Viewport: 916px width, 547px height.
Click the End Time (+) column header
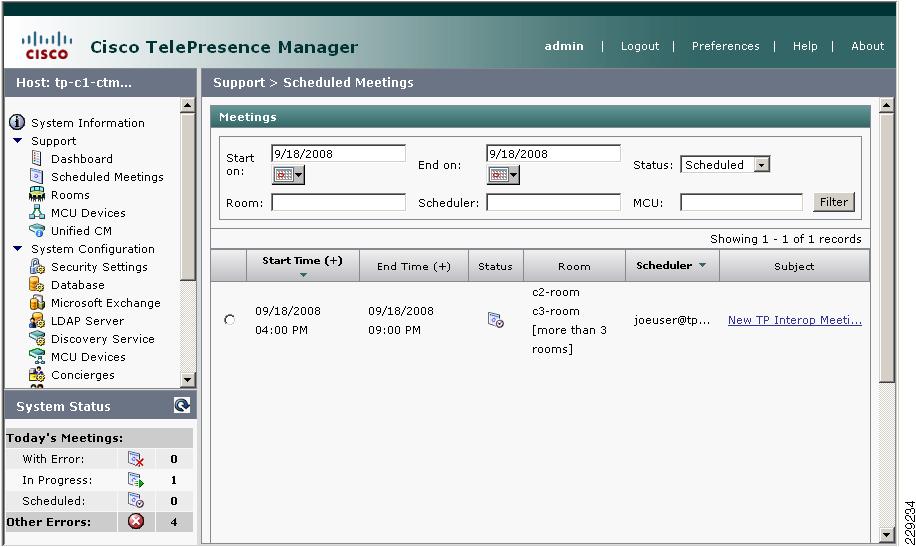414,266
